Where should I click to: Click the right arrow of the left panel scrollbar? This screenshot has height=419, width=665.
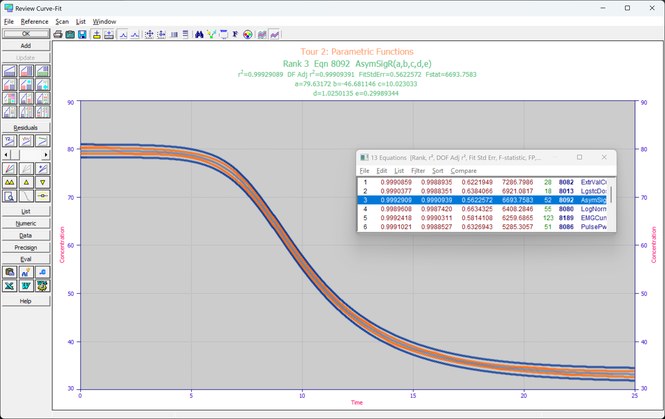coord(46,155)
